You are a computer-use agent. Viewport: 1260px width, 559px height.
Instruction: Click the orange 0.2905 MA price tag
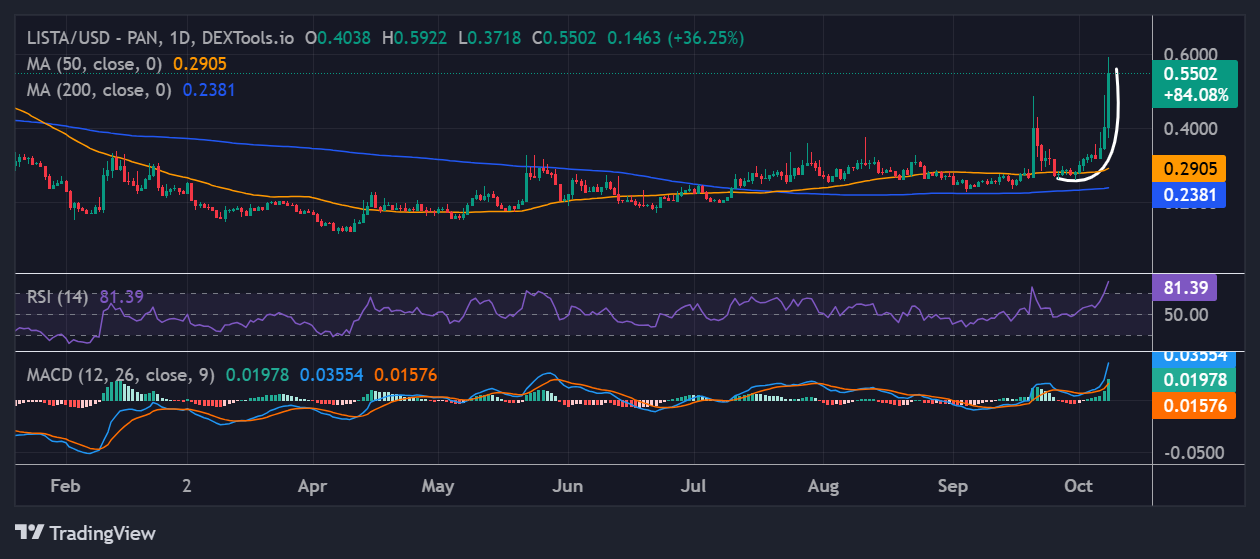(x=1188, y=168)
